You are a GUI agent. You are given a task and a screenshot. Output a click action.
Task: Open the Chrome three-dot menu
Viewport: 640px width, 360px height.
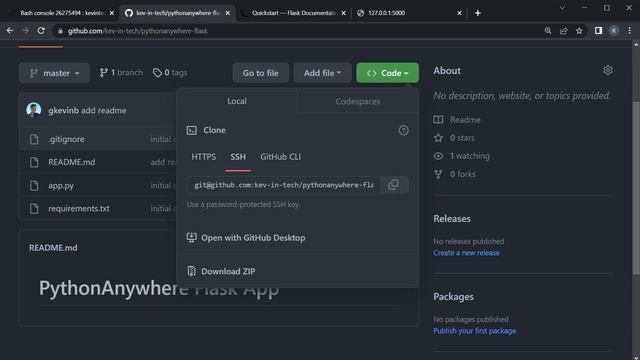point(629,31)
